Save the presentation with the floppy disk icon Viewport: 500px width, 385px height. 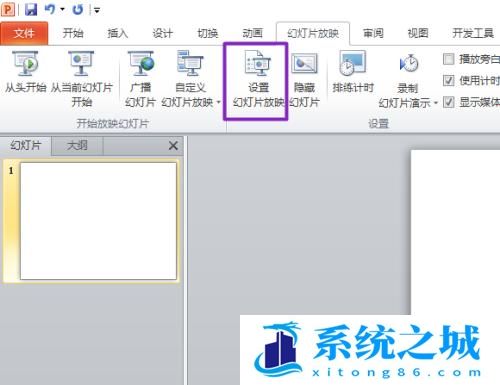click(31, 9)
